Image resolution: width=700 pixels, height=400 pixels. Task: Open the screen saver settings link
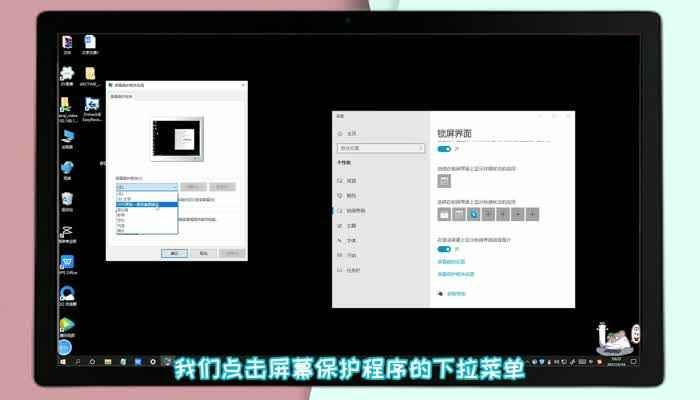coord(456,273)
